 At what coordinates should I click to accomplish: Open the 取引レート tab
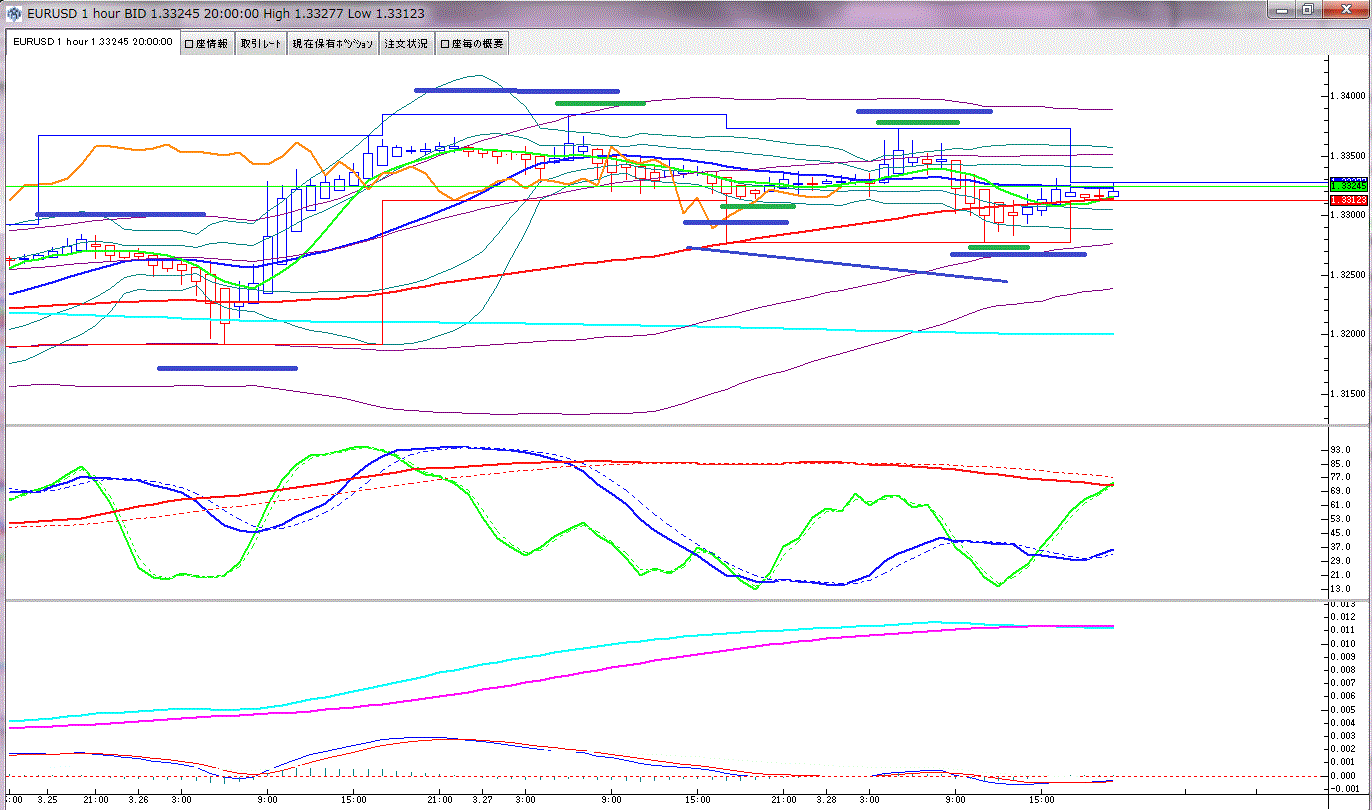click(260, 44)
